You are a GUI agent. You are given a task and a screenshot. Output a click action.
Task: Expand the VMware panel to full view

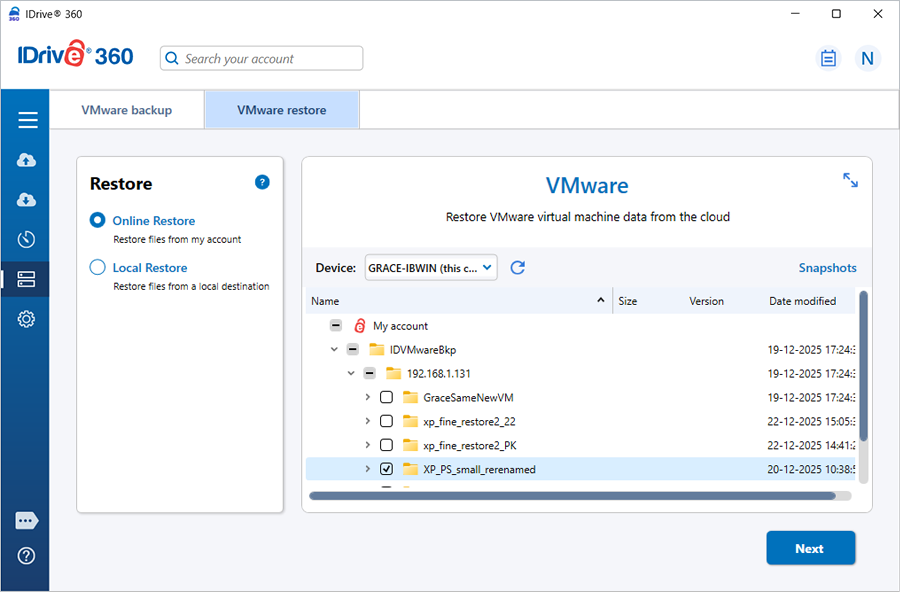[850, 180]
